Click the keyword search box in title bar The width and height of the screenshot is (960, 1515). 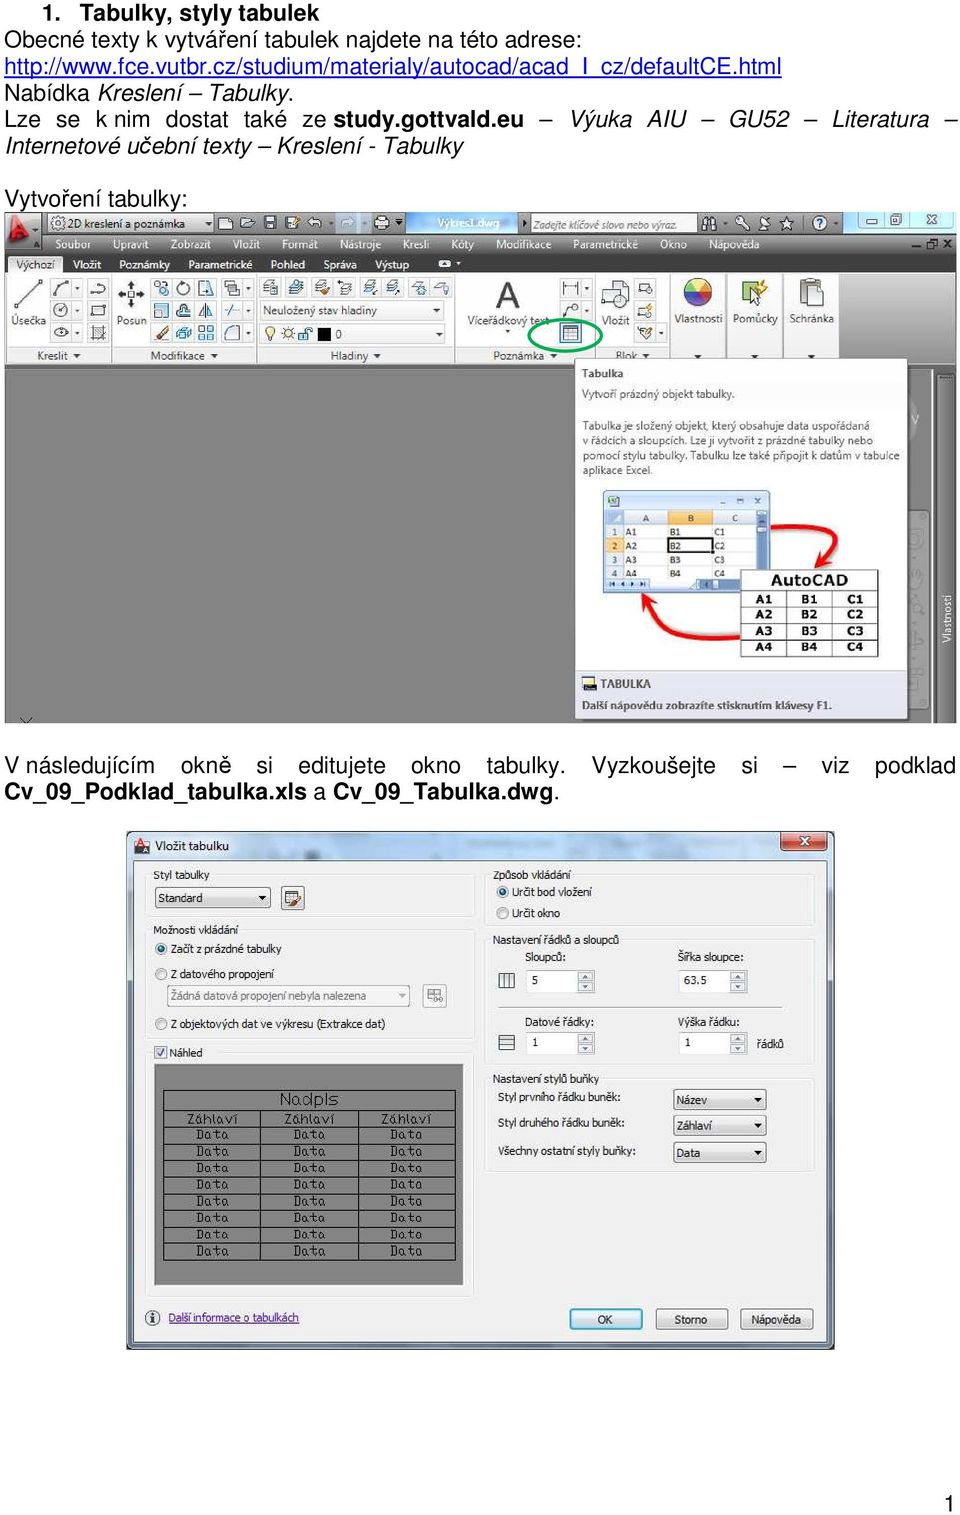pos(612,224)
